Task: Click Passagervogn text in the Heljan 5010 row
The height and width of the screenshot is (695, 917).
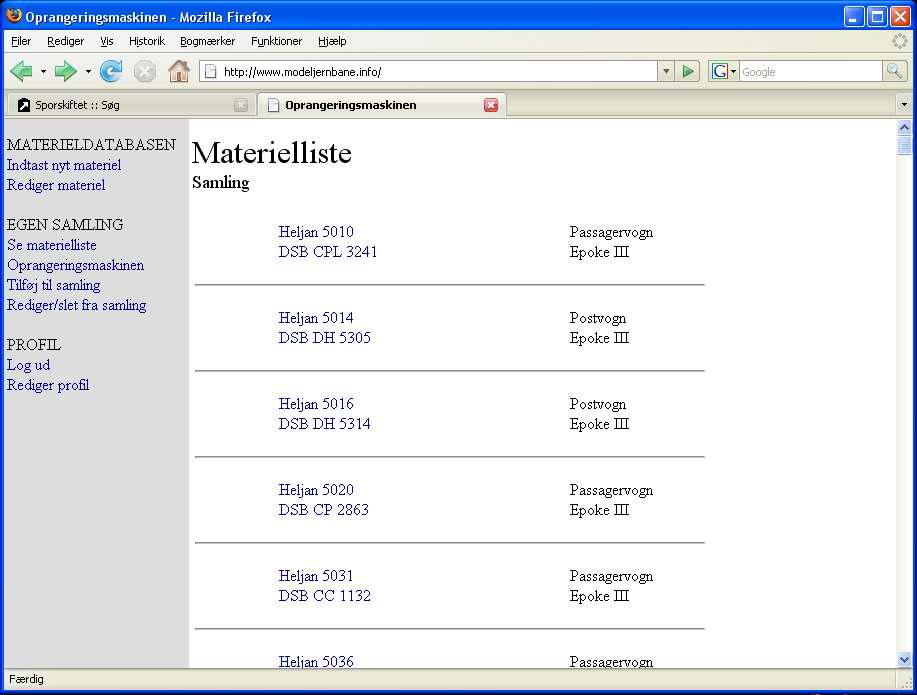Action: (611, 233)
